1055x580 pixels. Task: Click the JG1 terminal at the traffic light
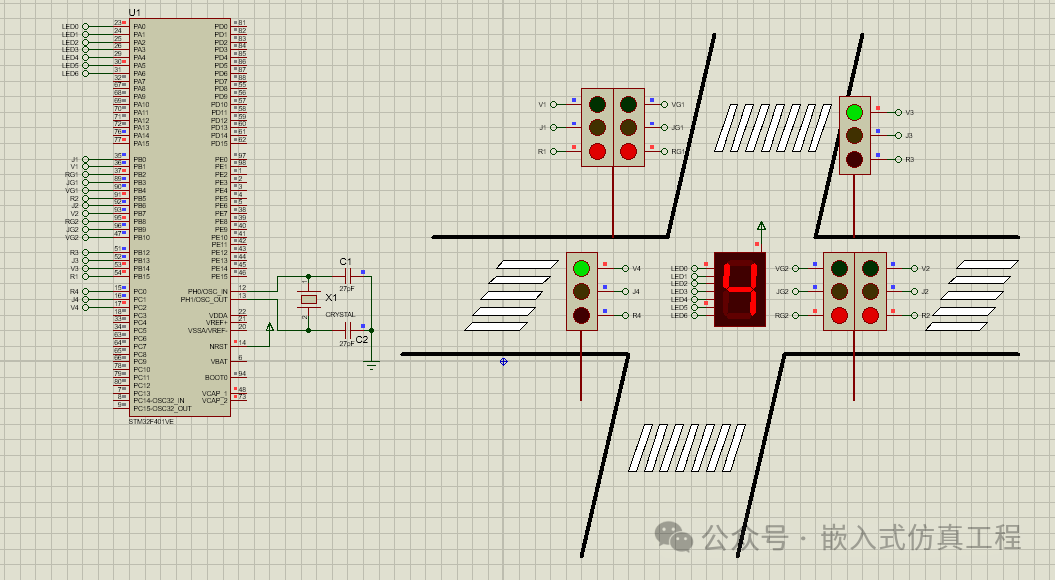[664, 127]
